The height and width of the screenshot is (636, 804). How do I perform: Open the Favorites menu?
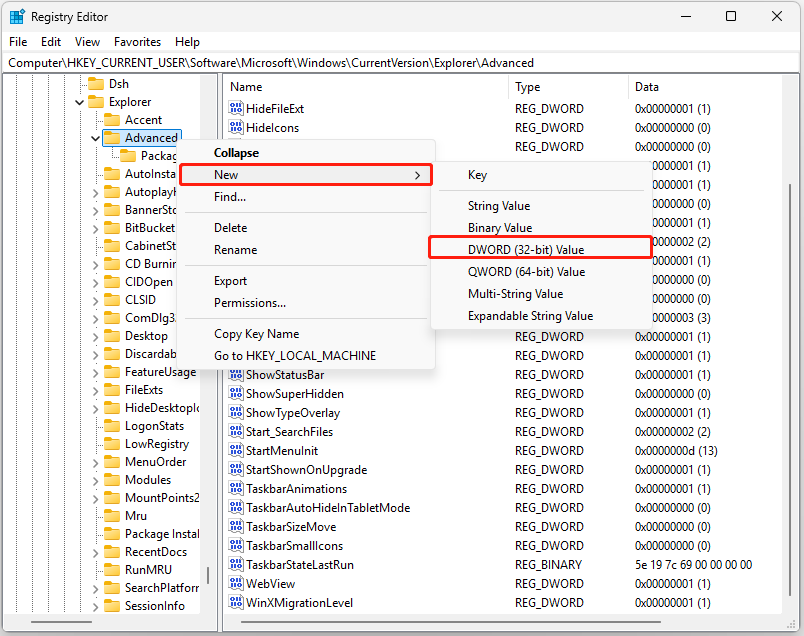tap(137, 42)
